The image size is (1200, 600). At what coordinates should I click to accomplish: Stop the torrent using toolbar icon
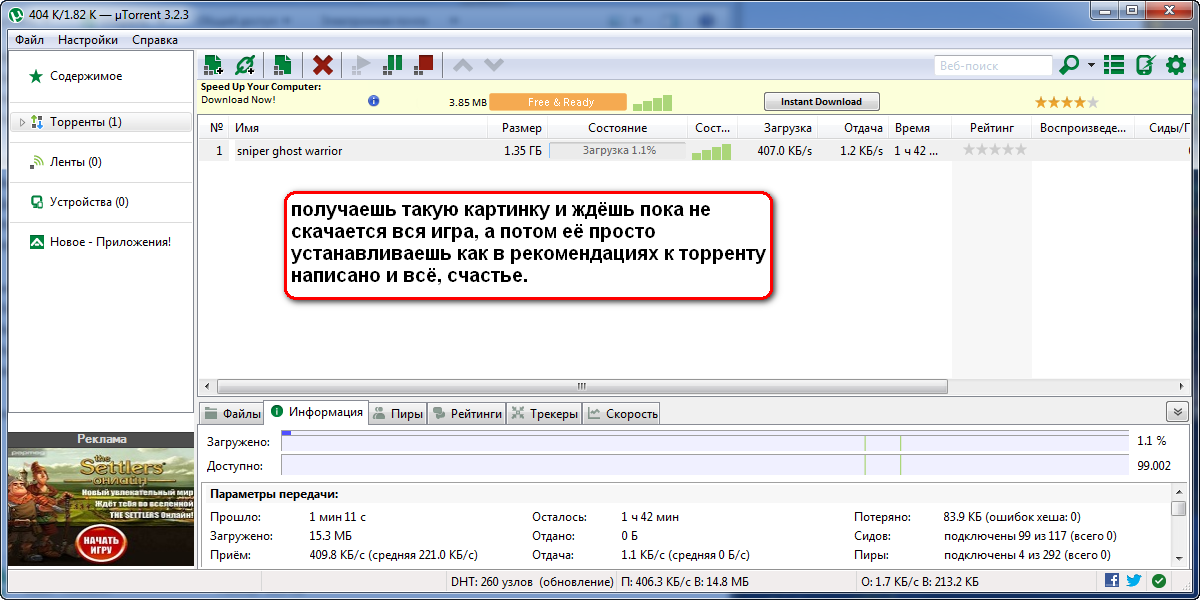pyautogui.click(x=425, y=65)
